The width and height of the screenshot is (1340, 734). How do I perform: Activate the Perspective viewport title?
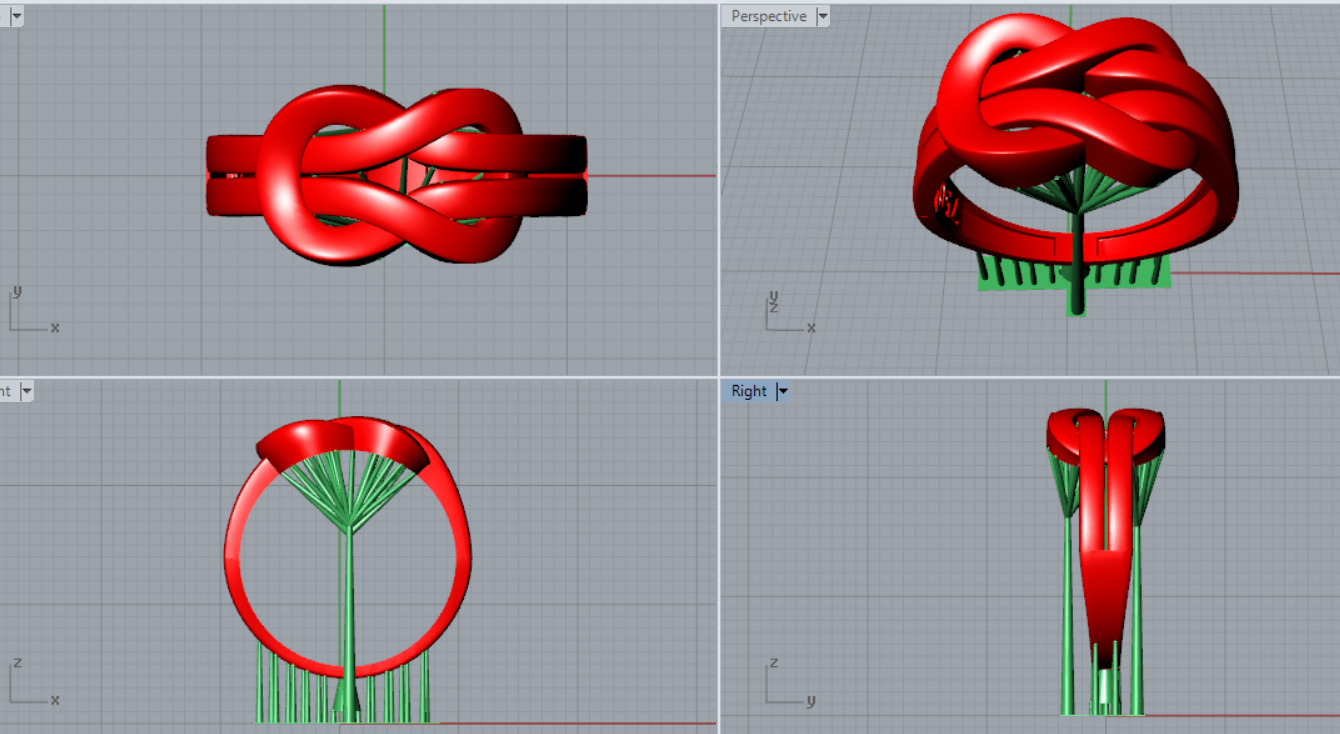click(768, 16)
